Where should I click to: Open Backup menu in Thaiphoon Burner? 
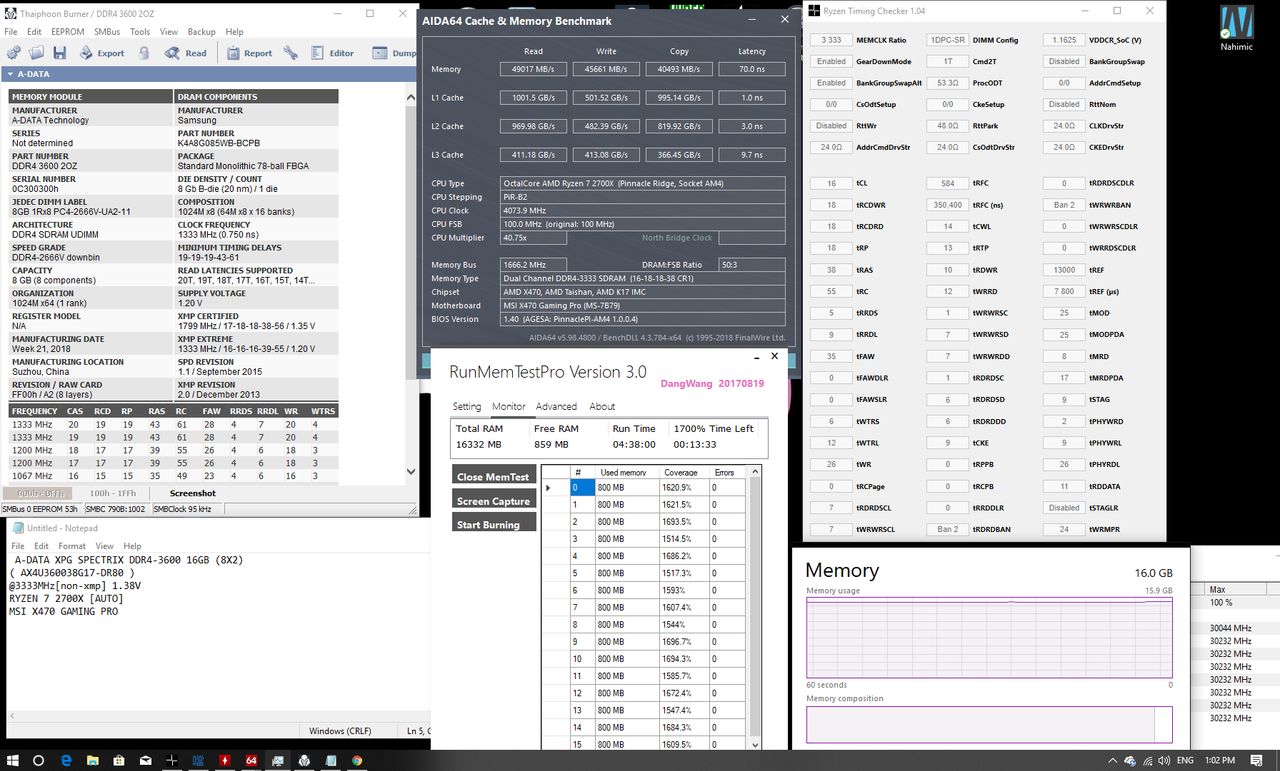click(201, 32)
